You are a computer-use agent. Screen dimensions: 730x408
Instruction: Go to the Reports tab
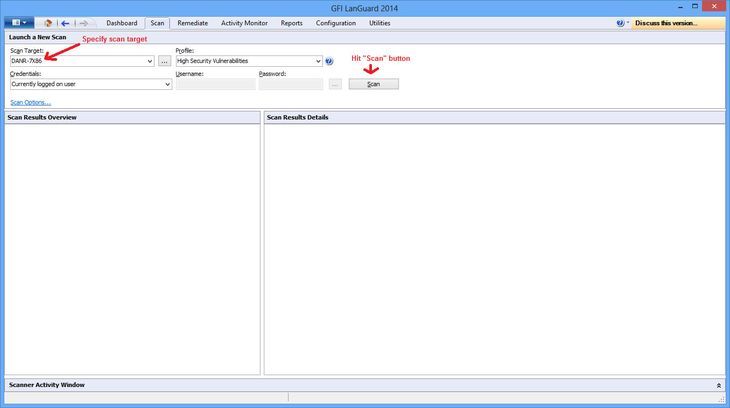[291, 23]
